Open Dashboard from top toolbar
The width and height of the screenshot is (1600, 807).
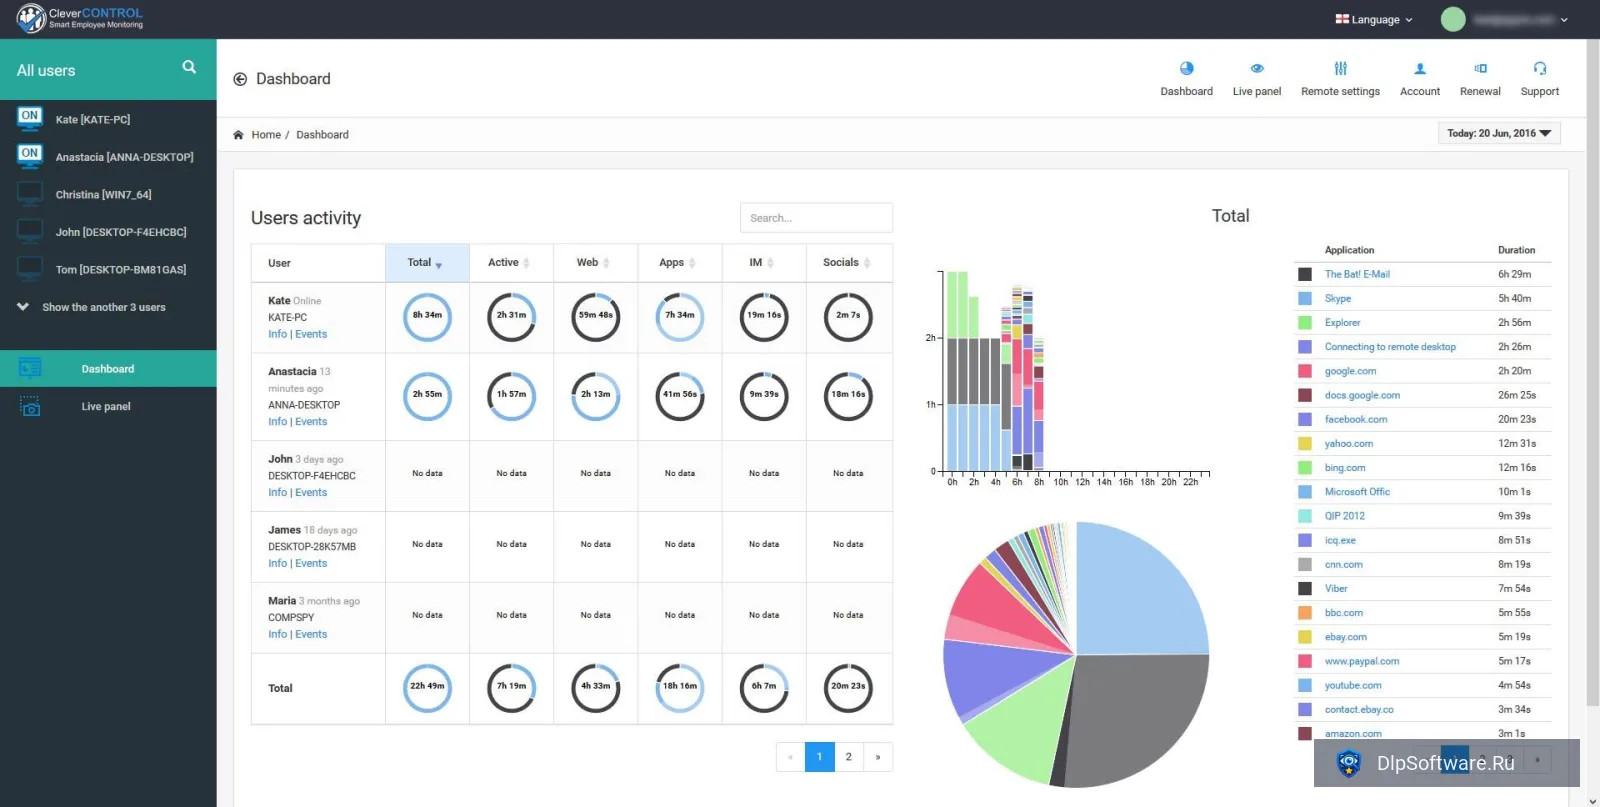[1186, 78]
